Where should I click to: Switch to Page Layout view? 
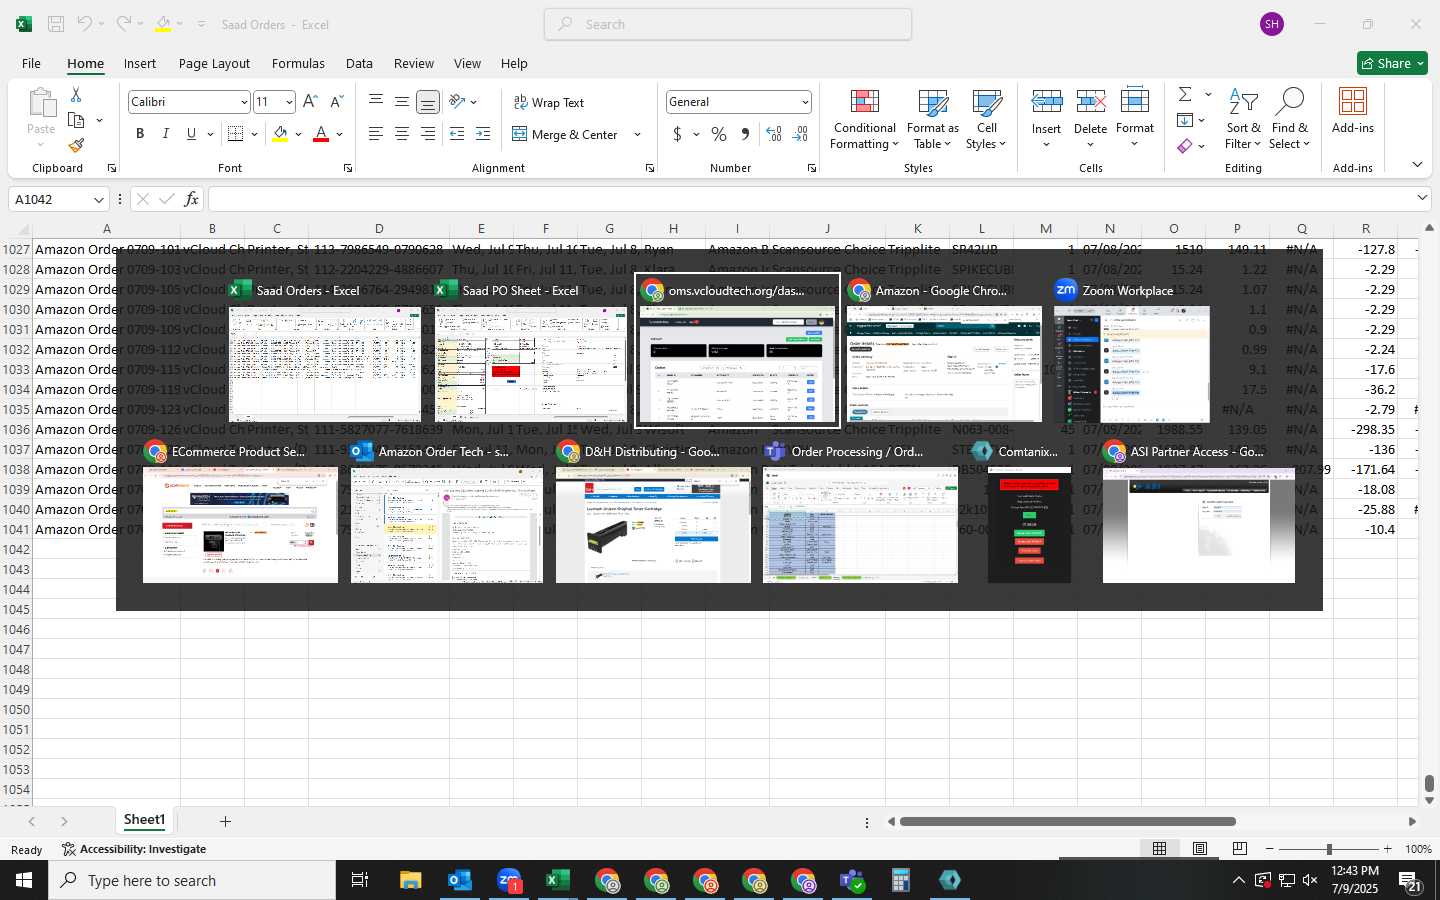[x=1200, y=849]
